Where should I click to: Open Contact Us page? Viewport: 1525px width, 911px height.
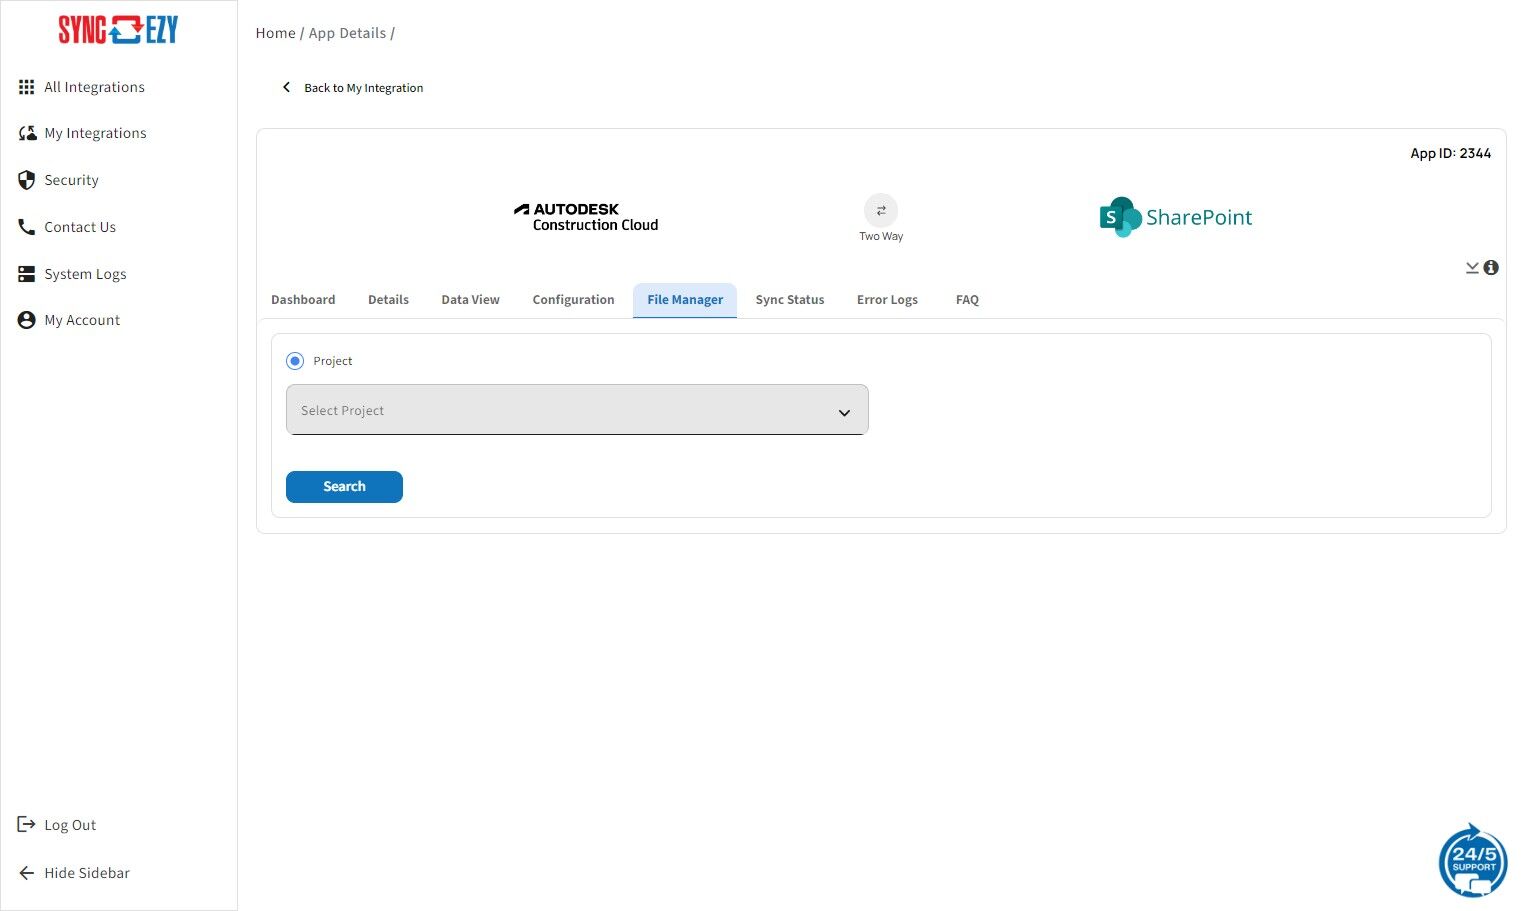(x=80, y=227)
